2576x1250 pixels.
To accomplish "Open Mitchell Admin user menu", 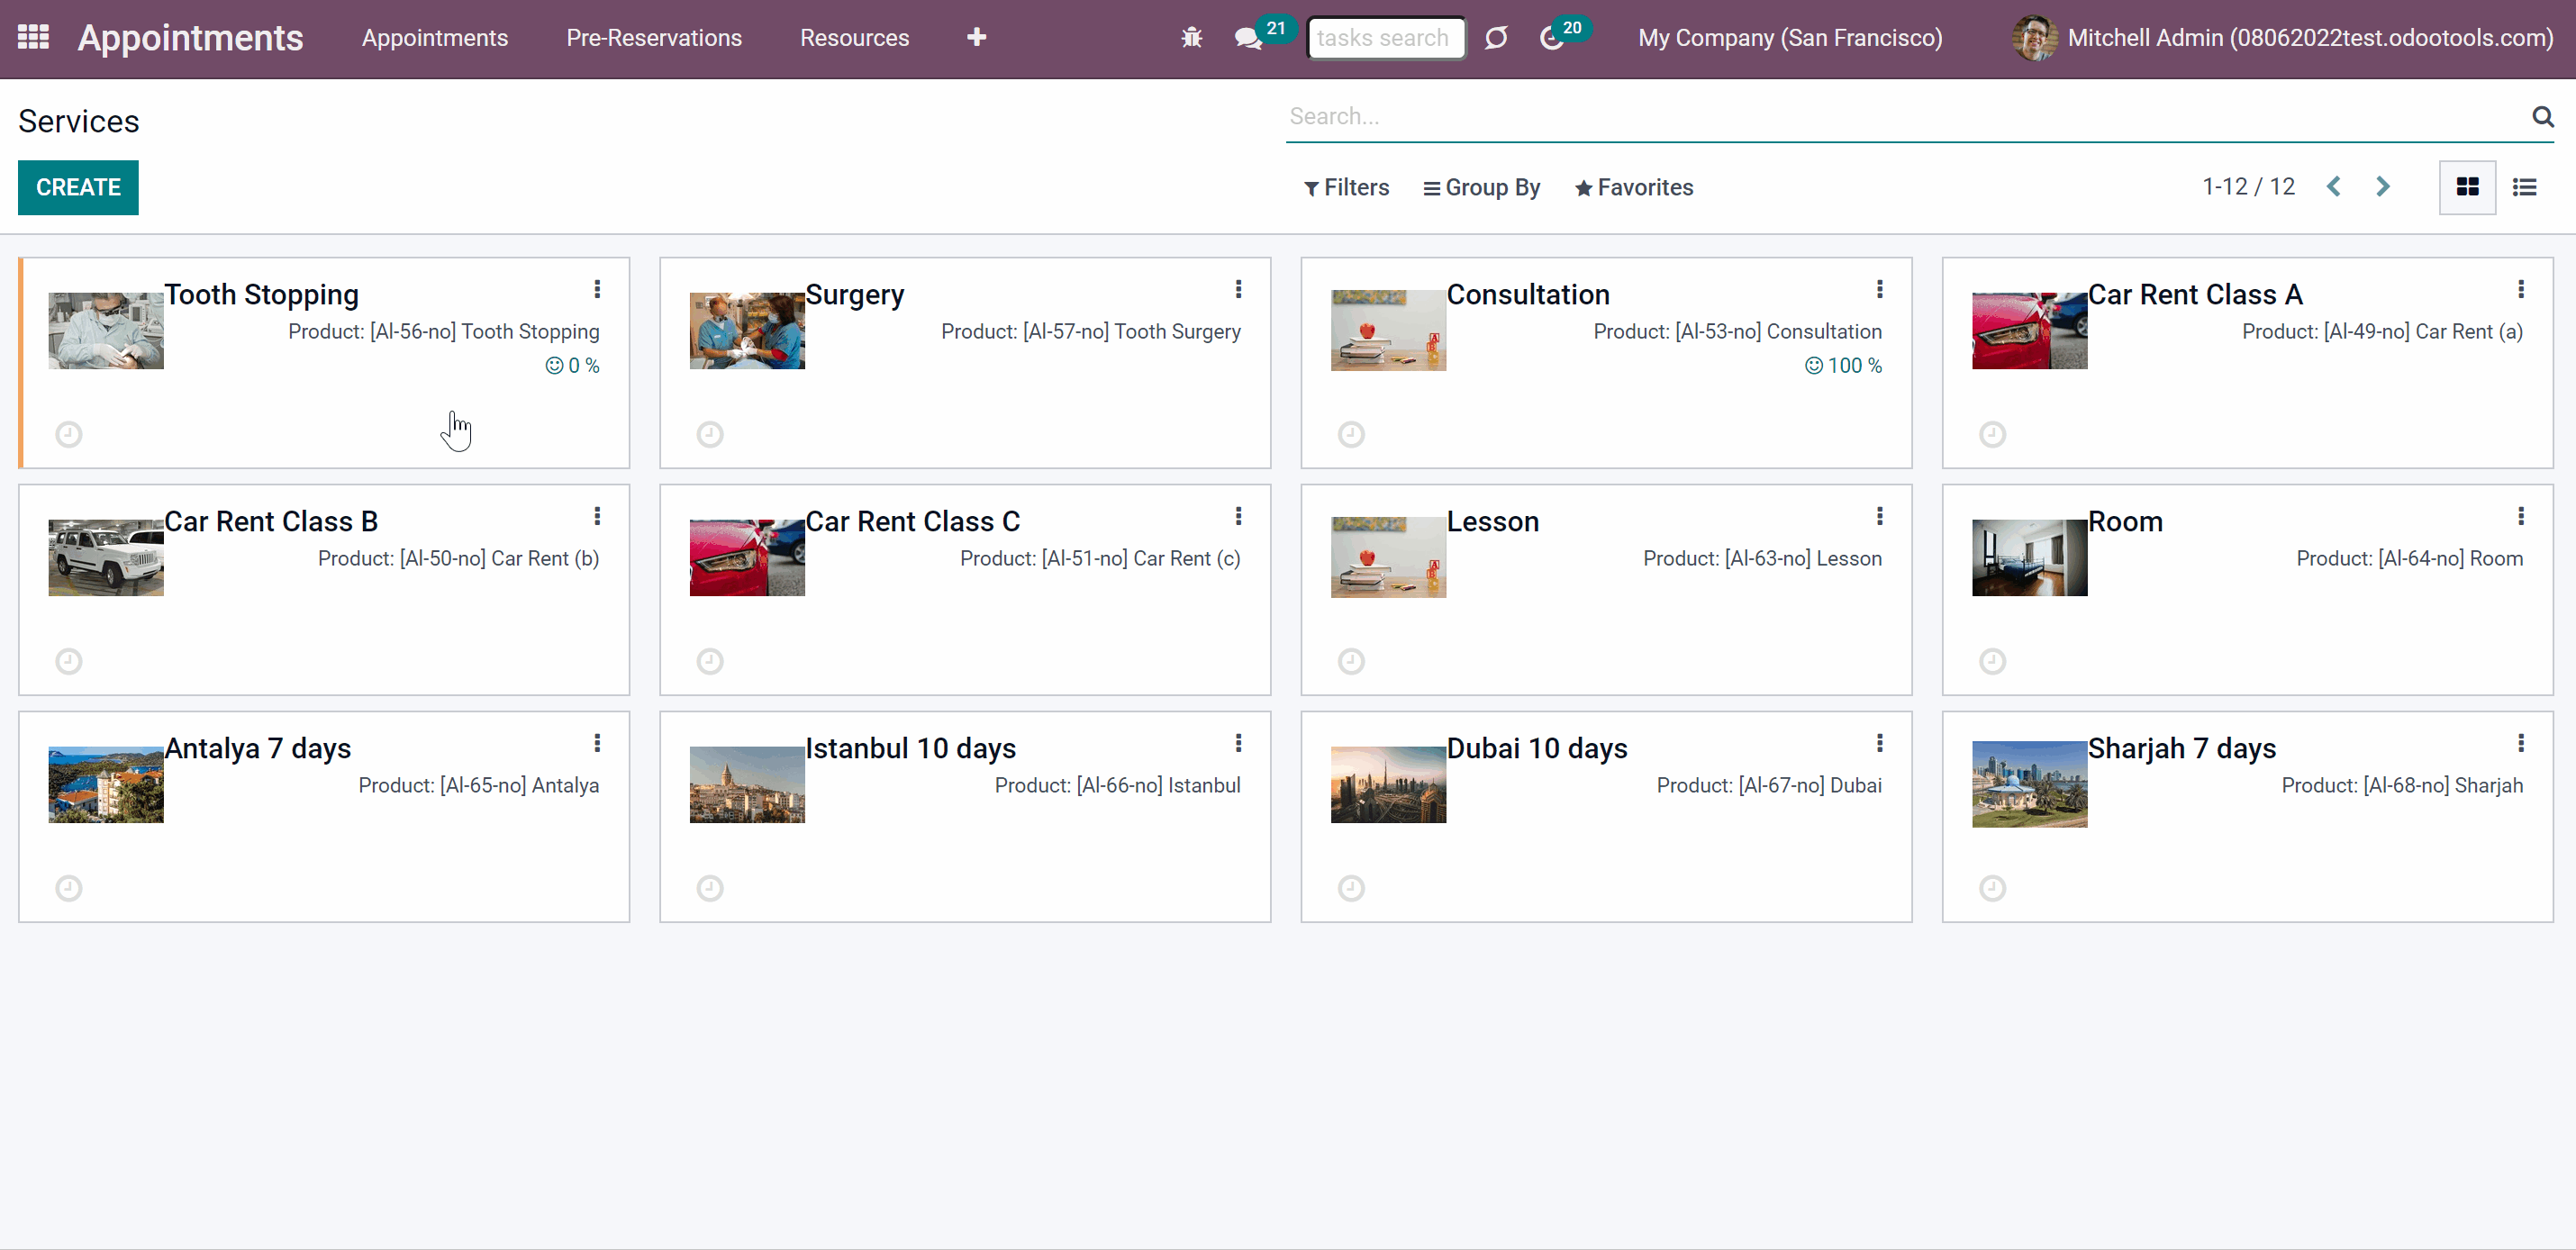I will pyautogui.click(x=2283, y=38).
